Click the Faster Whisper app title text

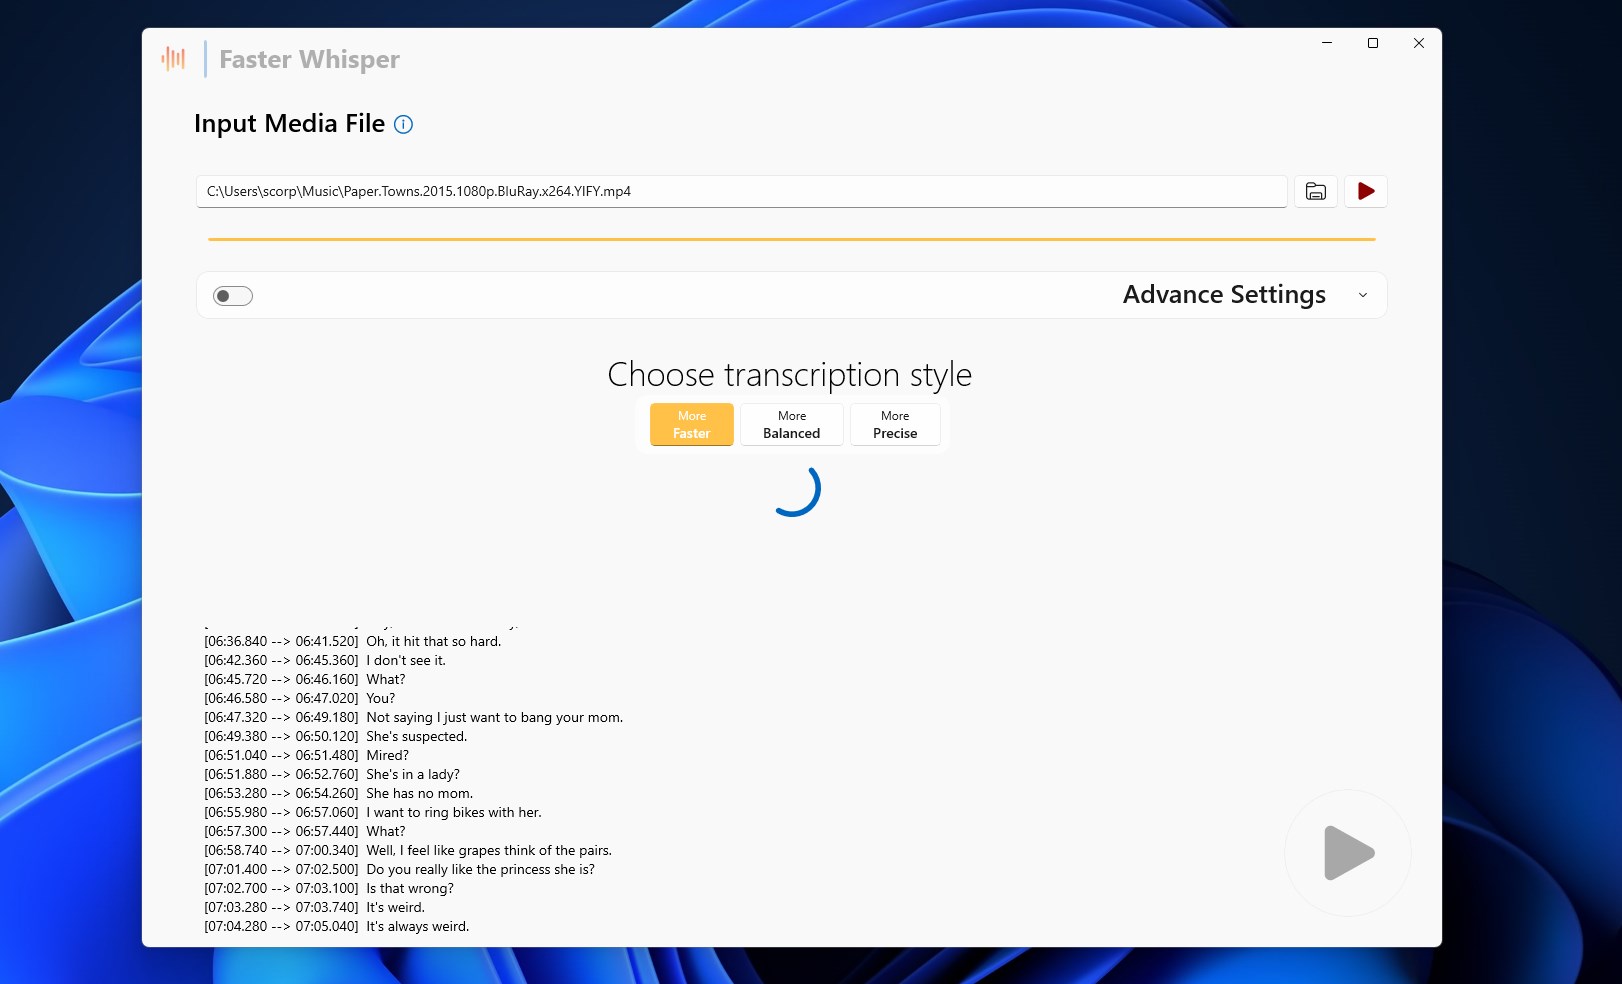tap(309, 60)
